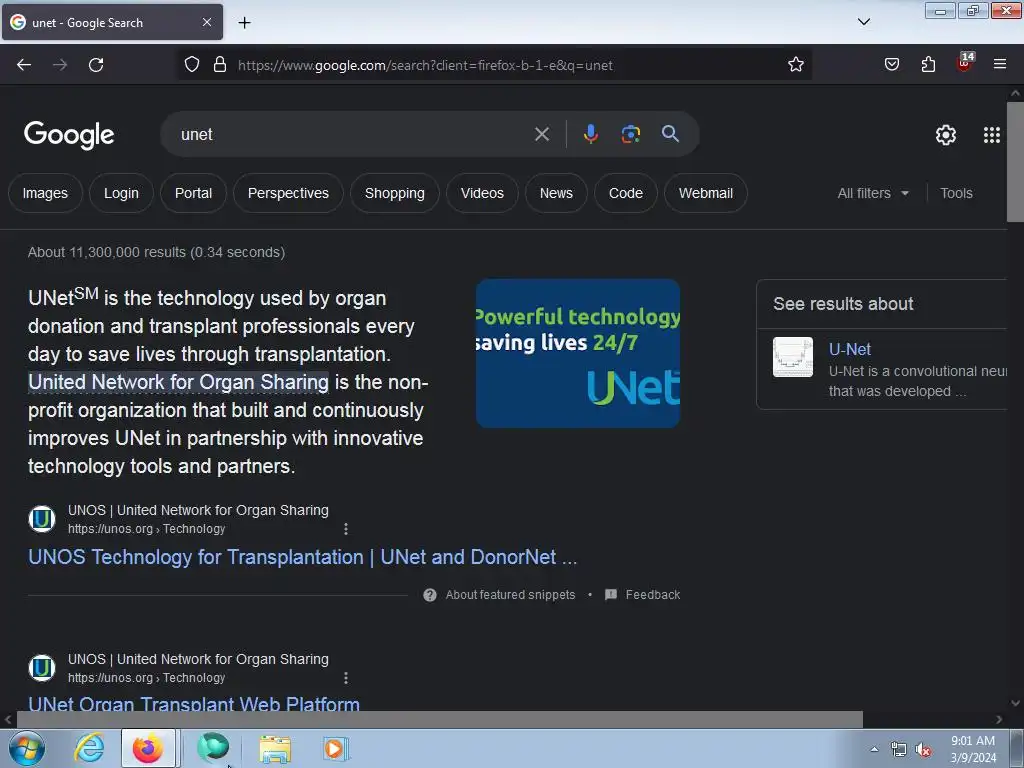Select the Portal filter chip
1024x768 pixels.
[x=193, y=193]
